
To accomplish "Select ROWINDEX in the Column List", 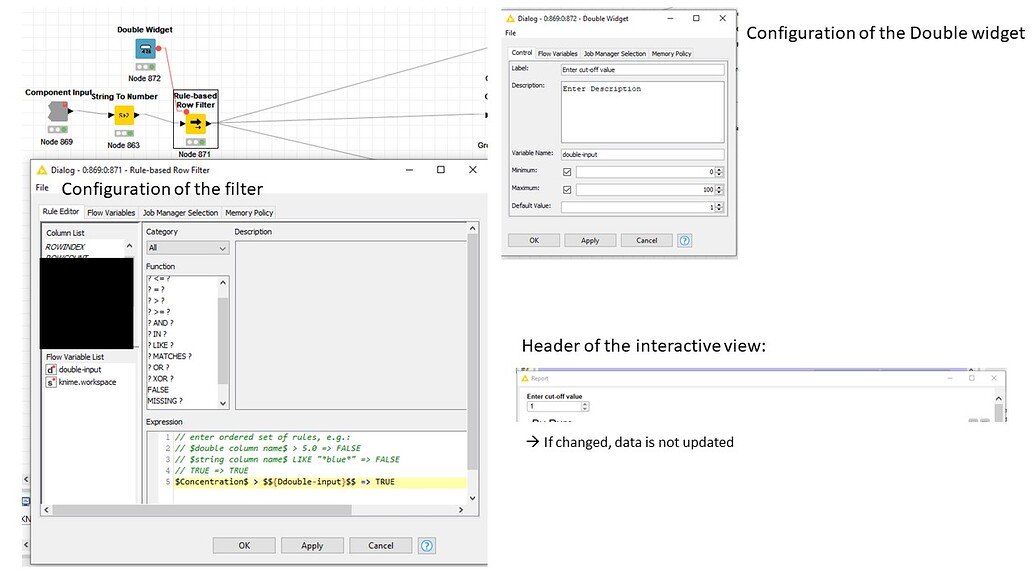I will 67,246.
